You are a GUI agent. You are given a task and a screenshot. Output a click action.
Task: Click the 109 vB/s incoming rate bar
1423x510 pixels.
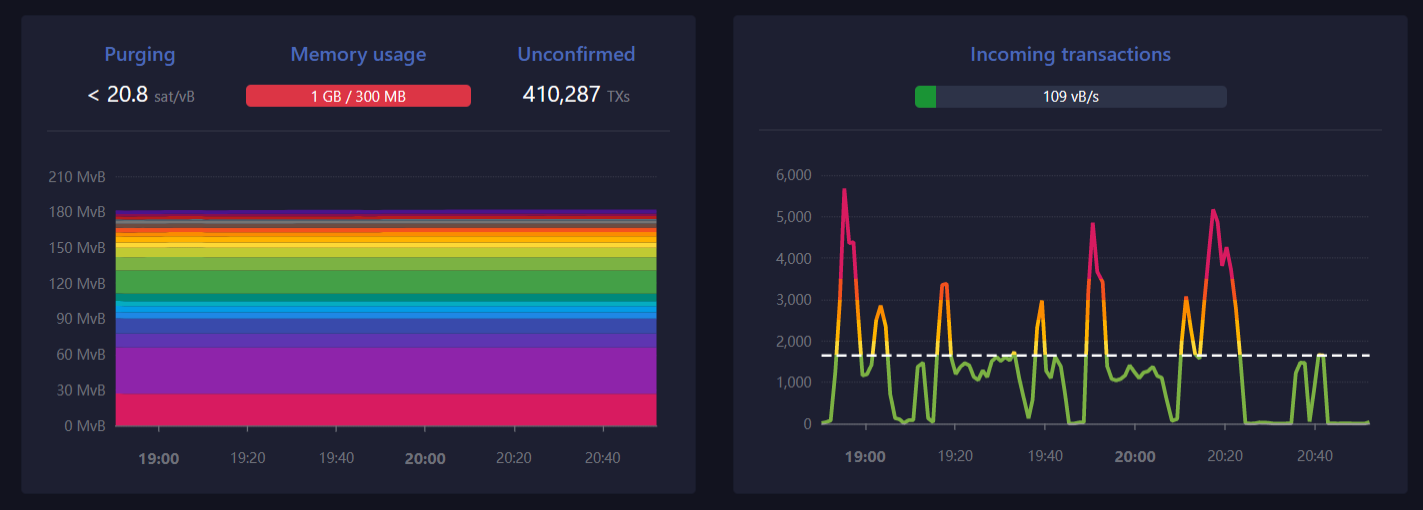[x=1070, y=97]
